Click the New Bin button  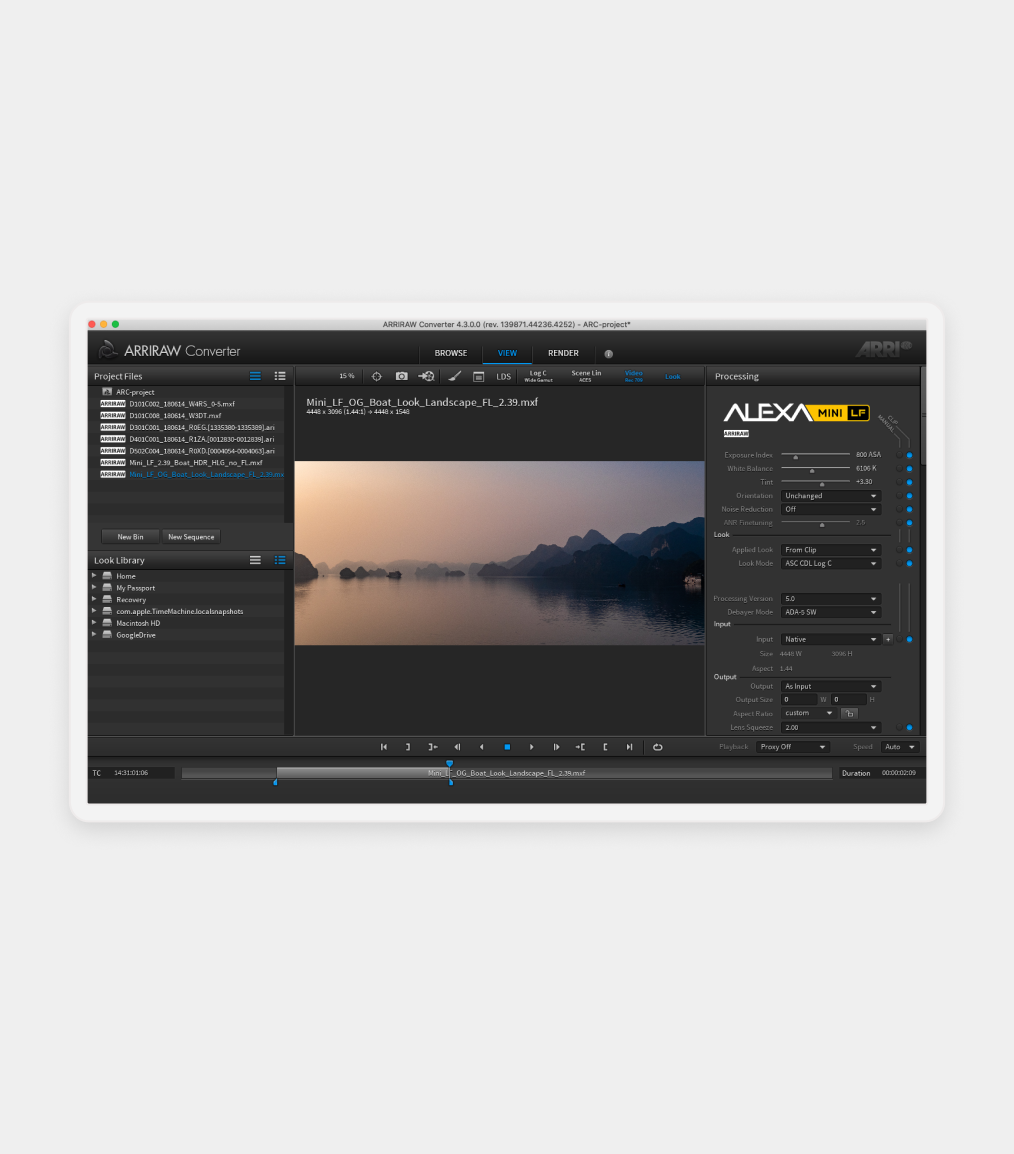click(x=130, y=537)
